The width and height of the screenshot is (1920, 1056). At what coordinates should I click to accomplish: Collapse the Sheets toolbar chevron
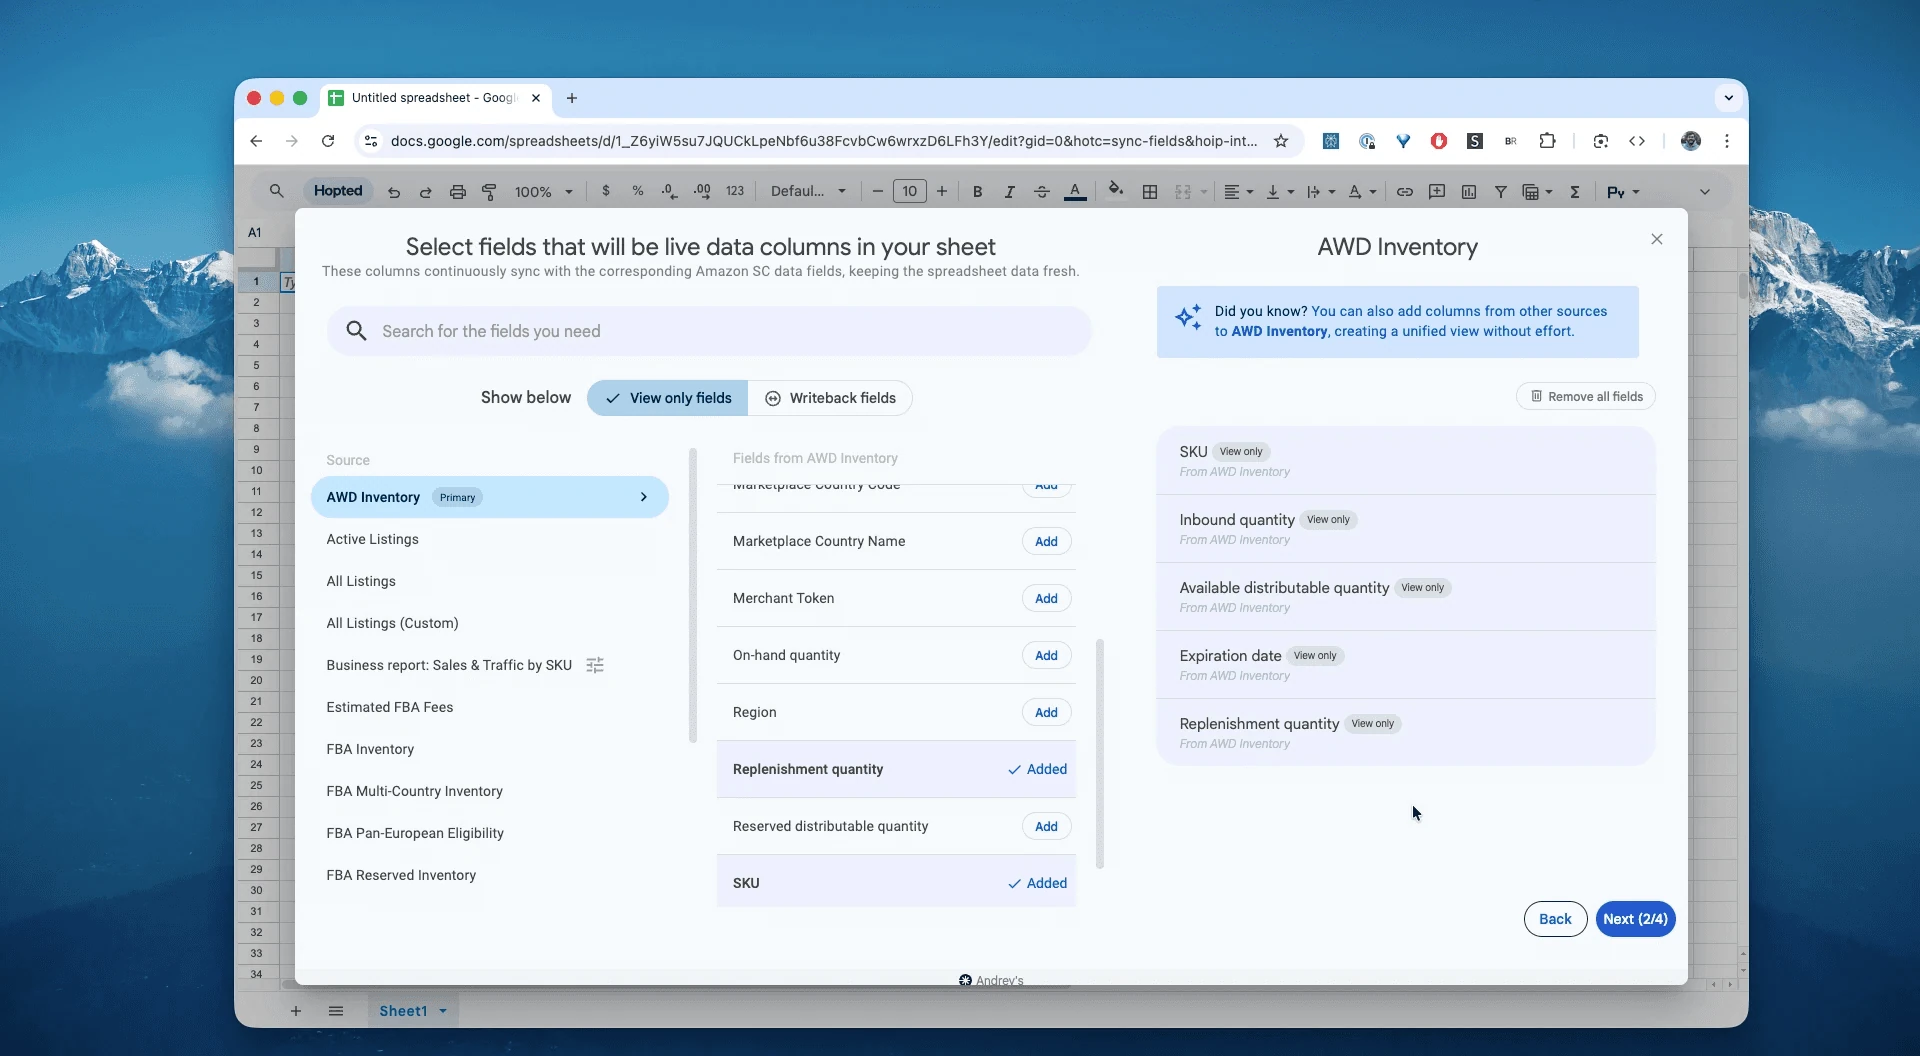(1705, 192)
